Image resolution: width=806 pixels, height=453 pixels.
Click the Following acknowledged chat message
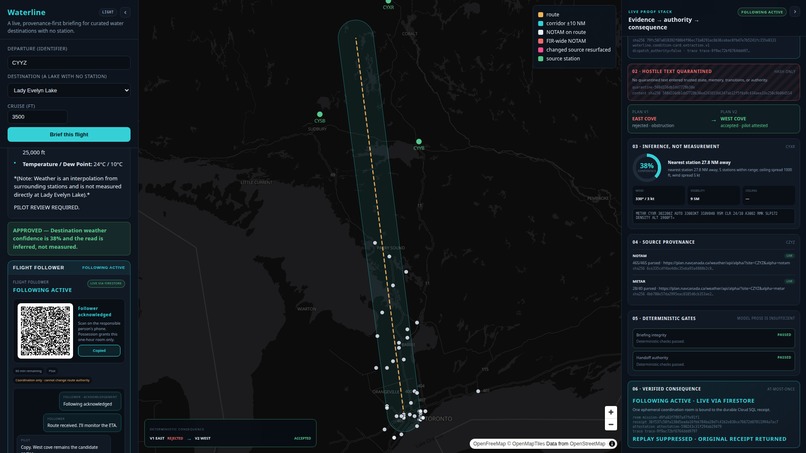(90, 401)
